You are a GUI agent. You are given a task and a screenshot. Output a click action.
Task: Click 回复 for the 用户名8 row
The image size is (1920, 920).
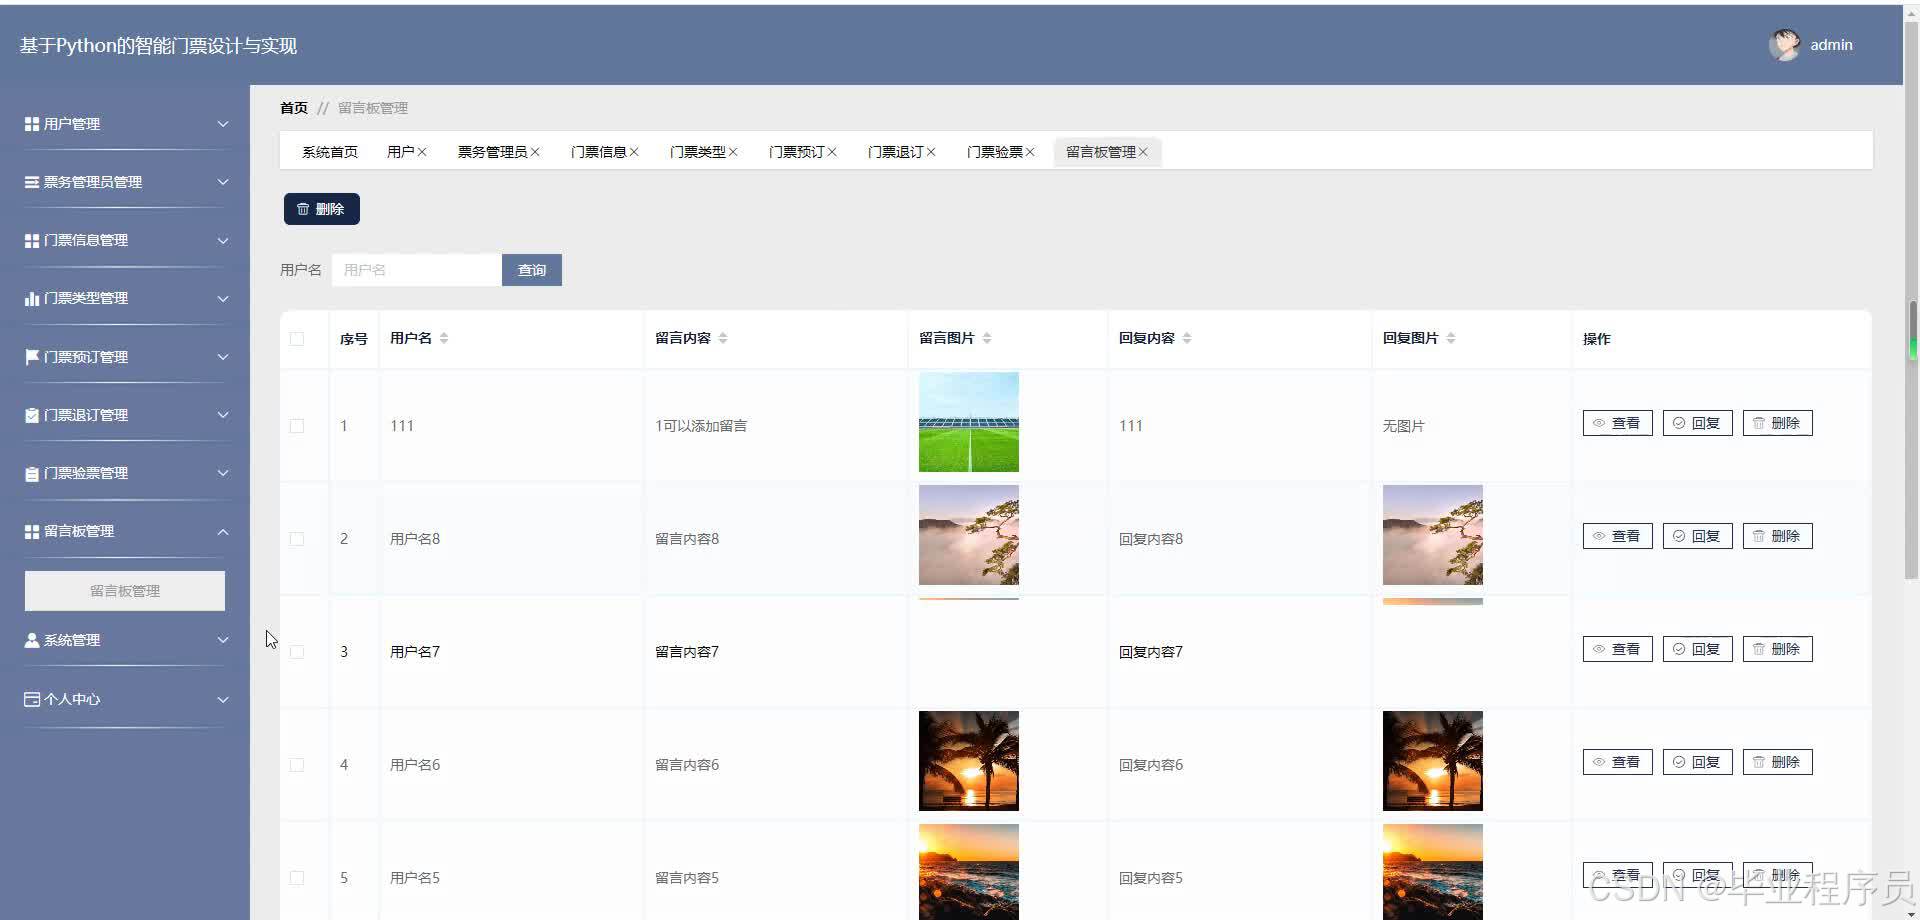[x=1697, y=536]
